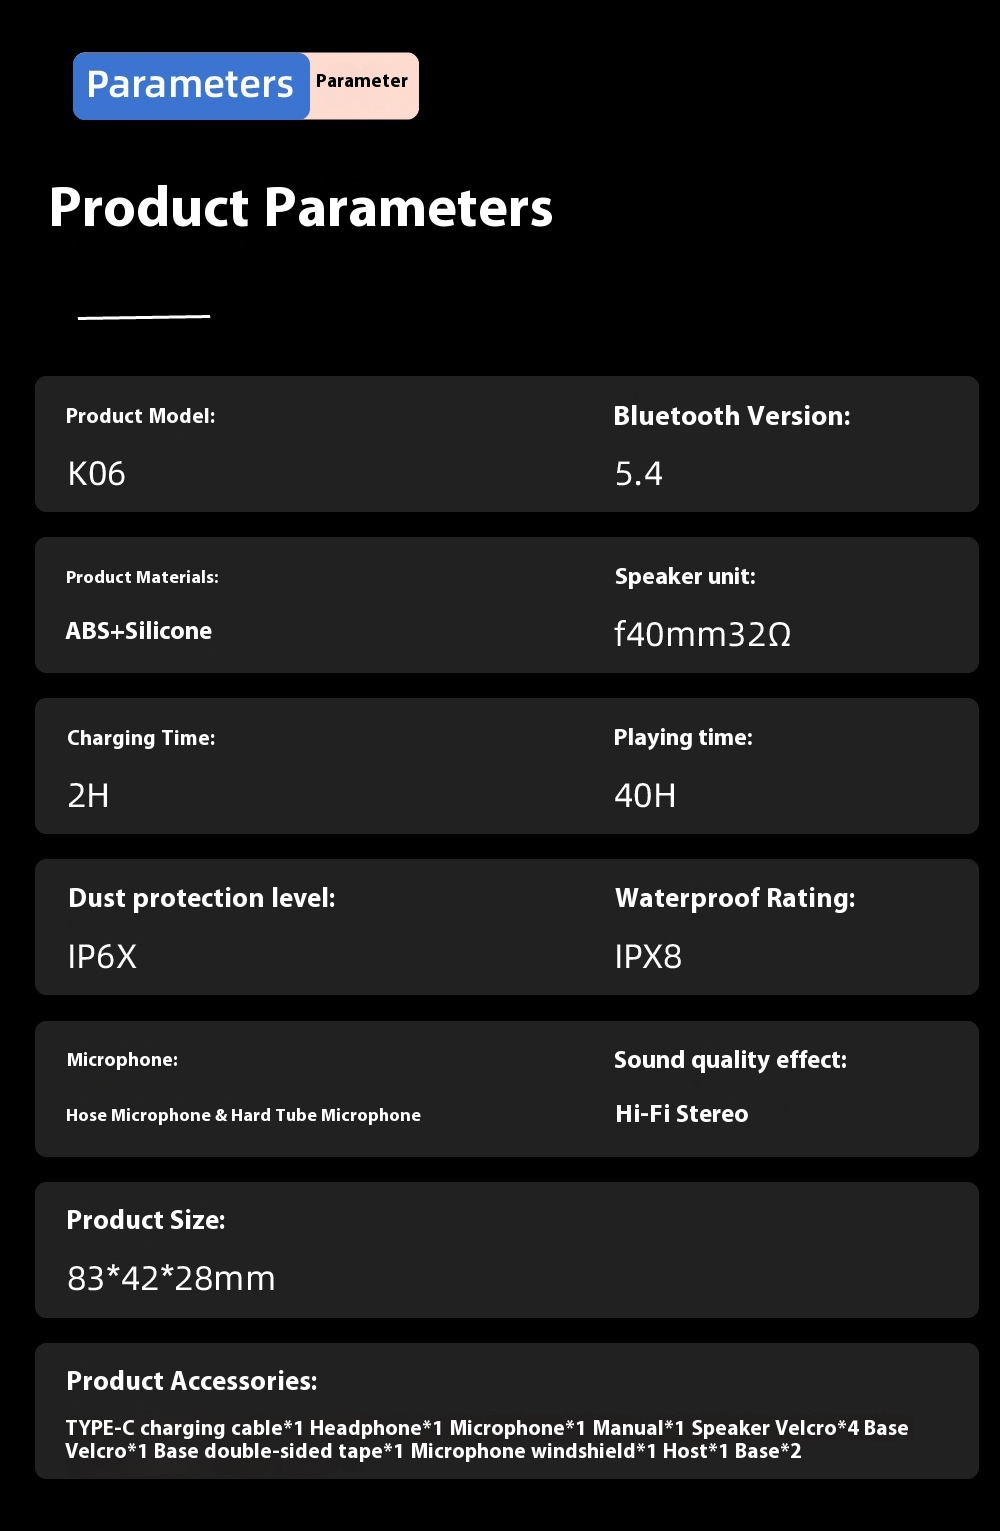The height and width of the screenshot is (1531, 1000).
Task: Click the Bluetooth Version label
Action: pos(732,416)
